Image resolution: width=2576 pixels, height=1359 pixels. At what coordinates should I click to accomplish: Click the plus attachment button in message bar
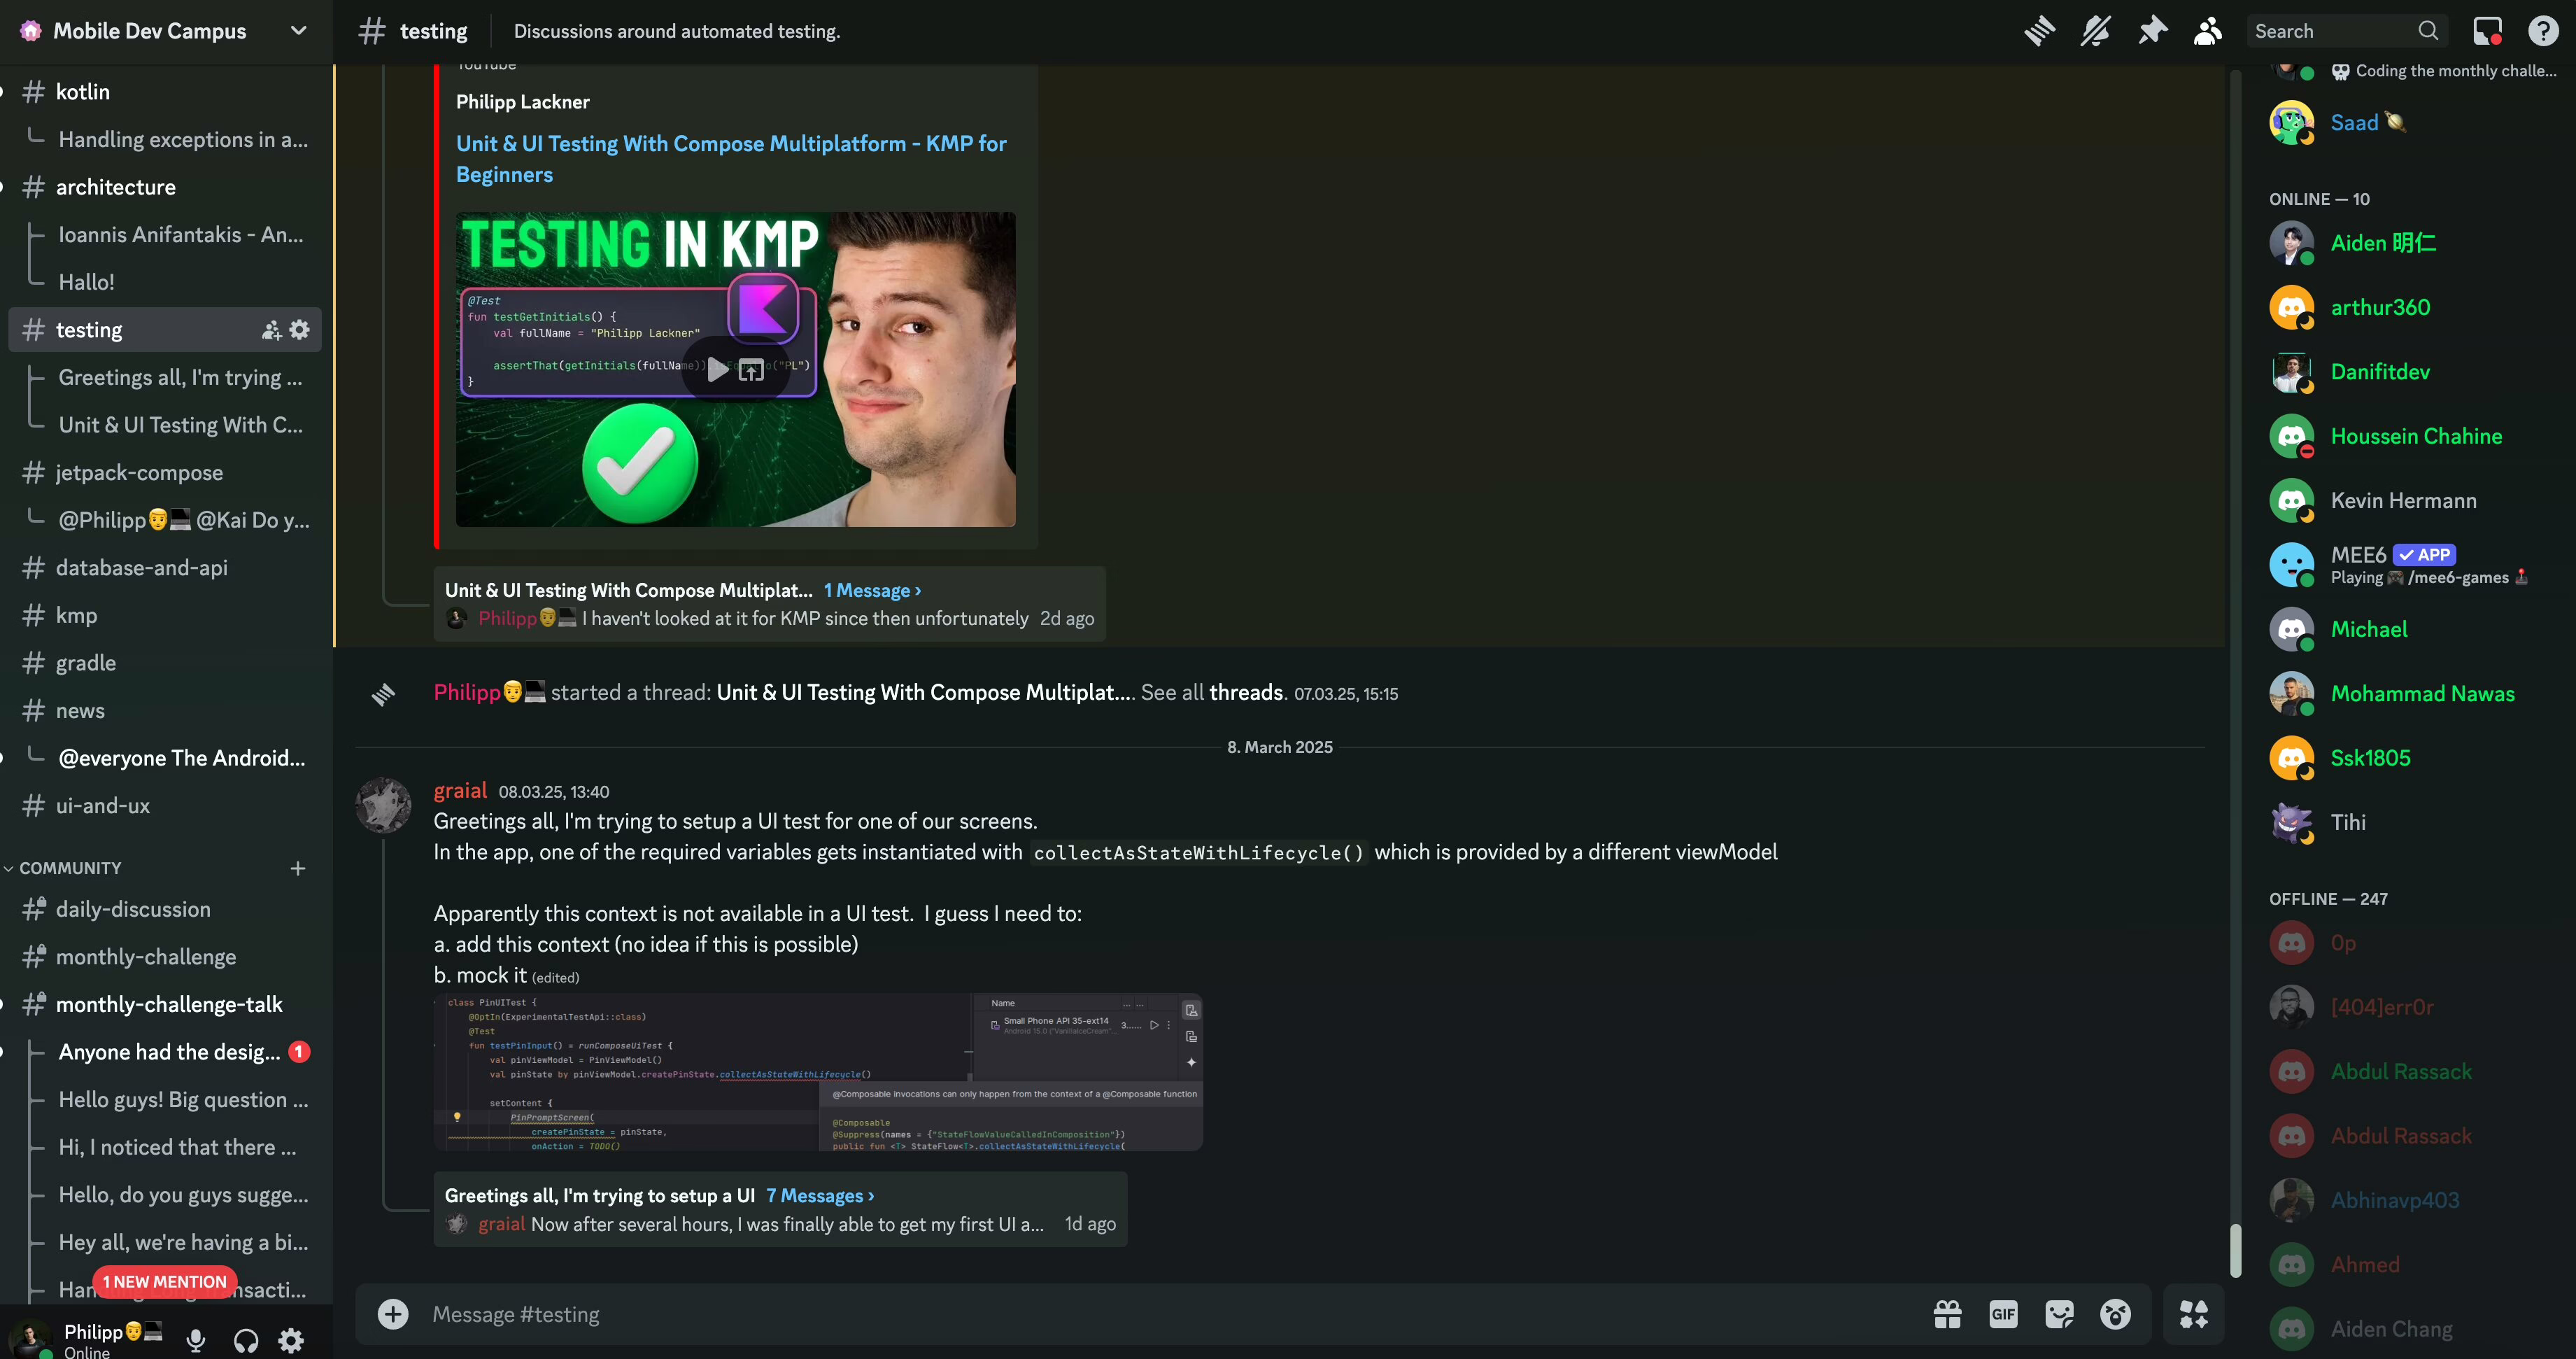pyautogui.click(x=393, y=1314)
